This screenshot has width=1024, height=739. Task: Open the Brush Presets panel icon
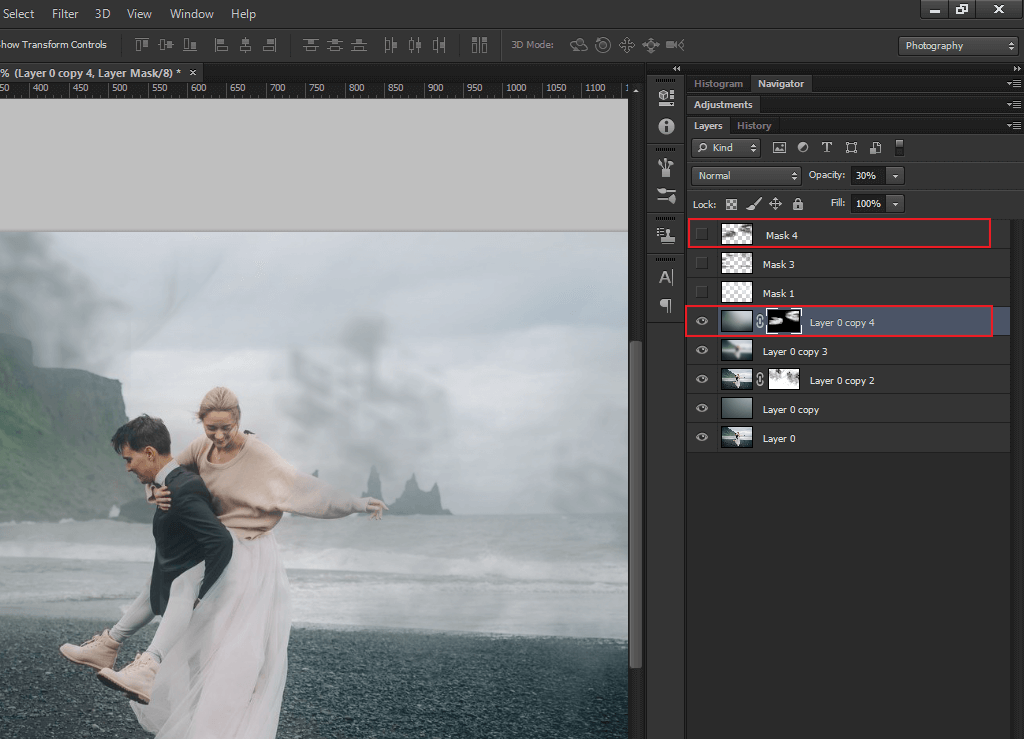pos(666,168)
